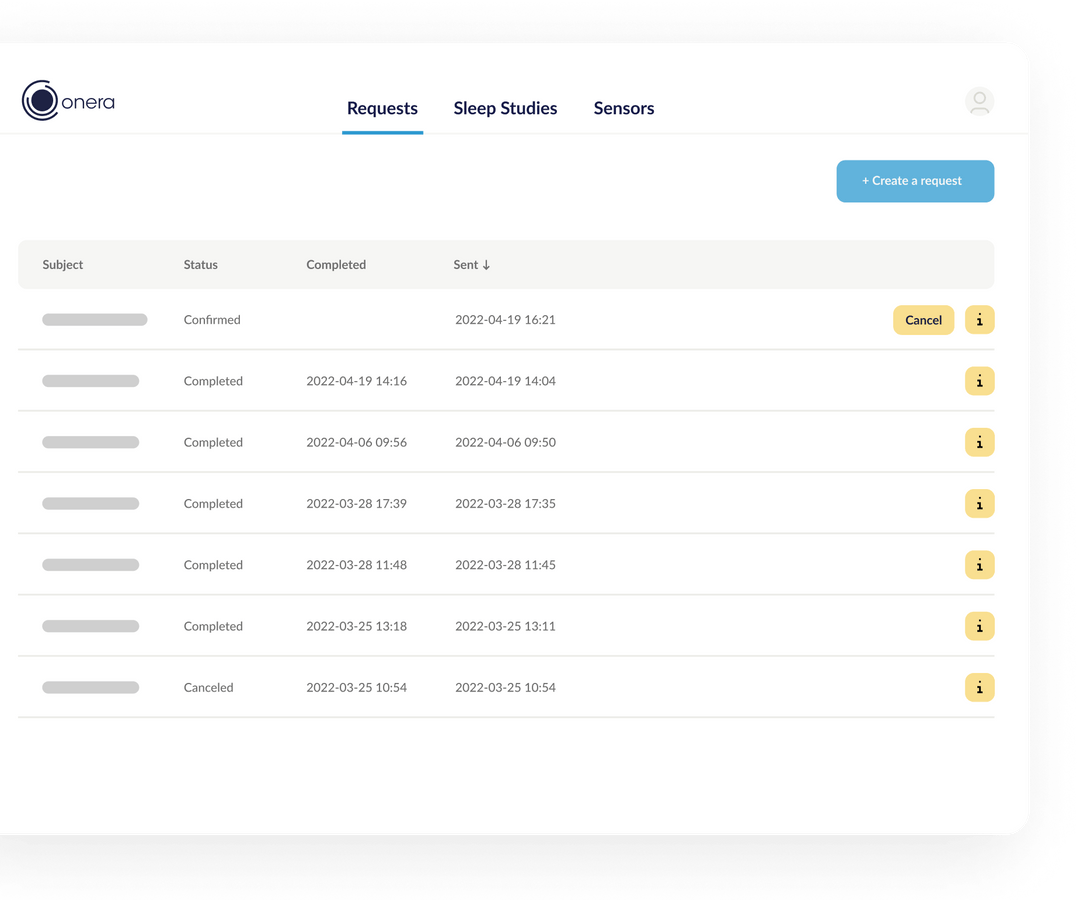Click the info icon on the 2022-04-19 14:04 request

point(979,381)
